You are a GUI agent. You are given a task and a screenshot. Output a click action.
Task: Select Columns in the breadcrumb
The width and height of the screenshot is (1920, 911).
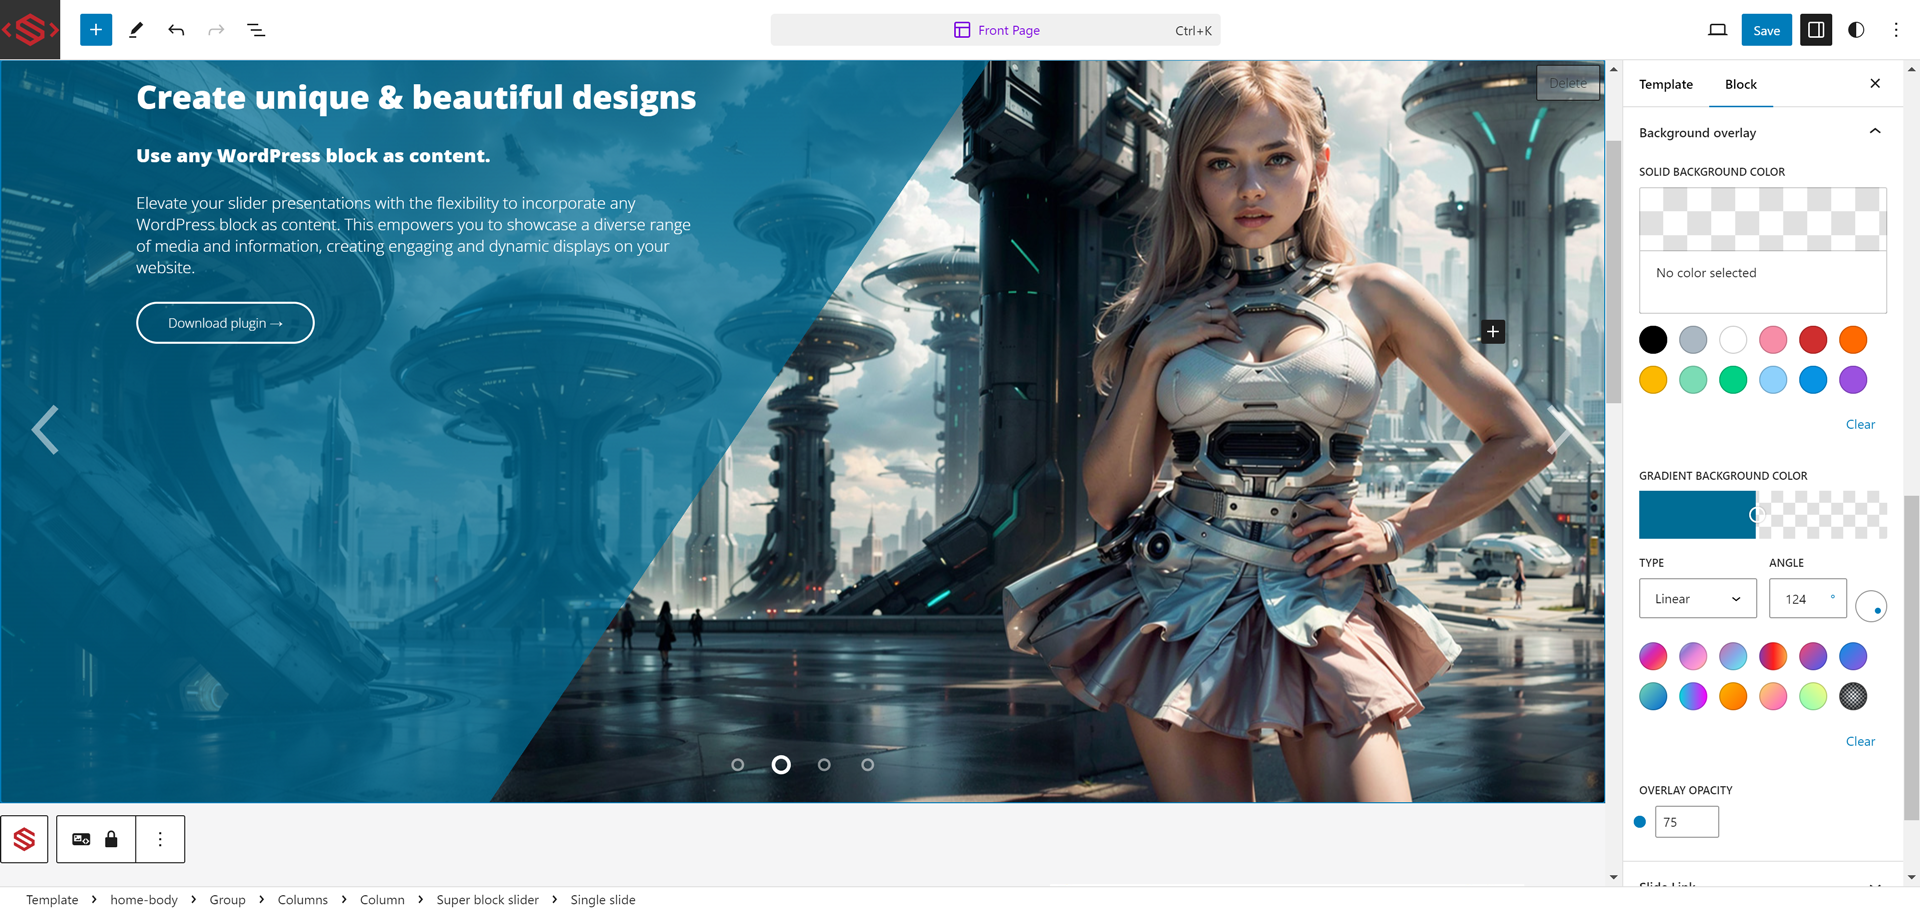coord(303,900)
